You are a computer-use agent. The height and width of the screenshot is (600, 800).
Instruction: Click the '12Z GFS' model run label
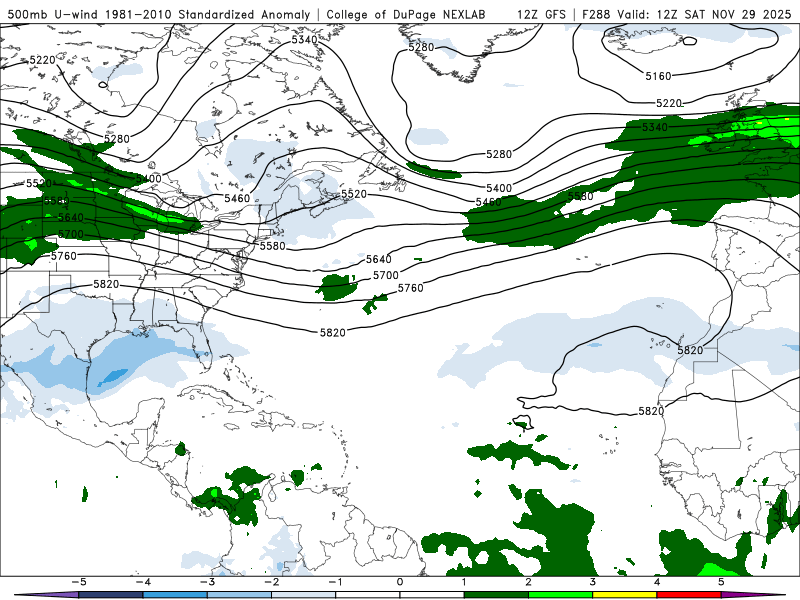coord(541,14)
